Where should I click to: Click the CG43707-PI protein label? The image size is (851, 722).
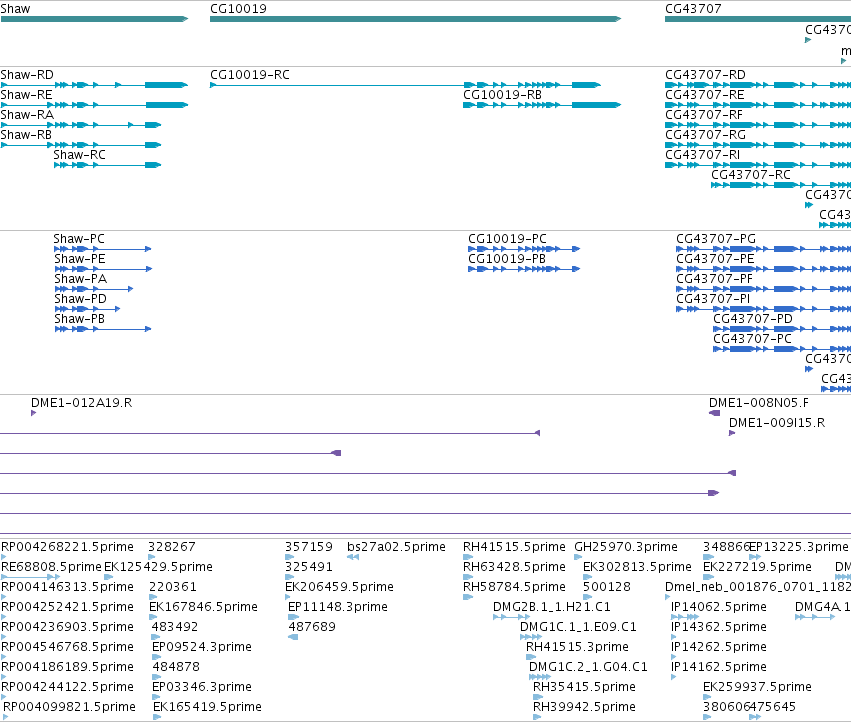tap(713, 299)
